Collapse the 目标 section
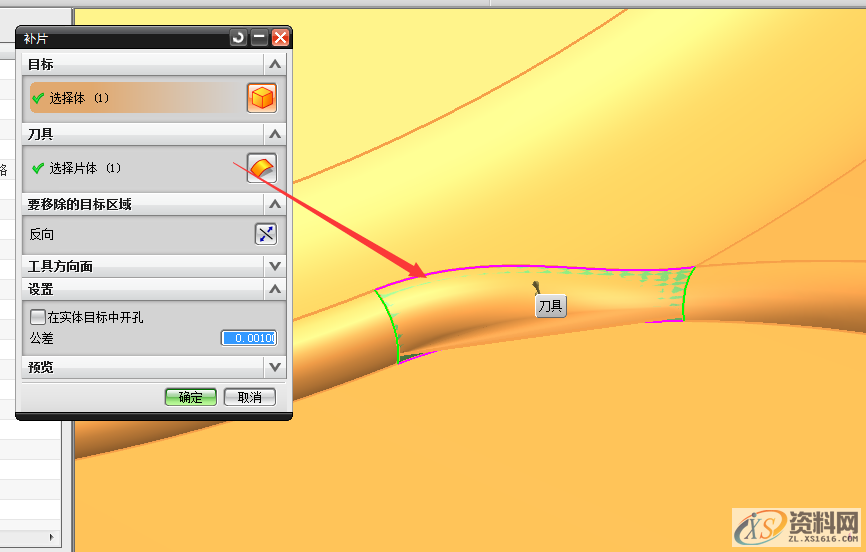866x552 pixels. click(x=275, y=64)
